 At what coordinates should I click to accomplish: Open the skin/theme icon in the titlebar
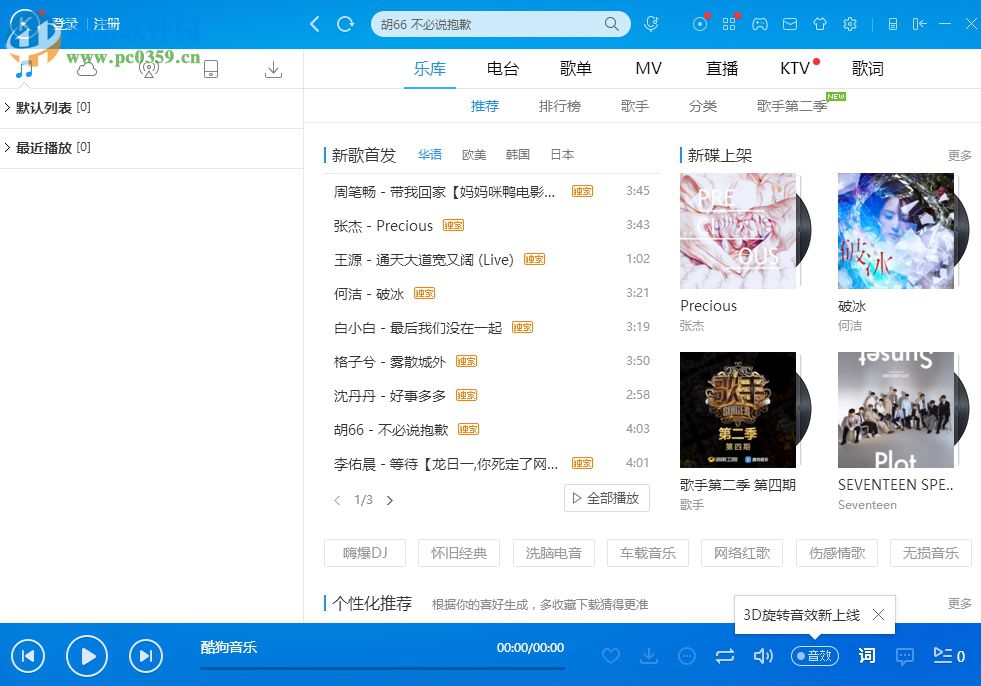820,22
